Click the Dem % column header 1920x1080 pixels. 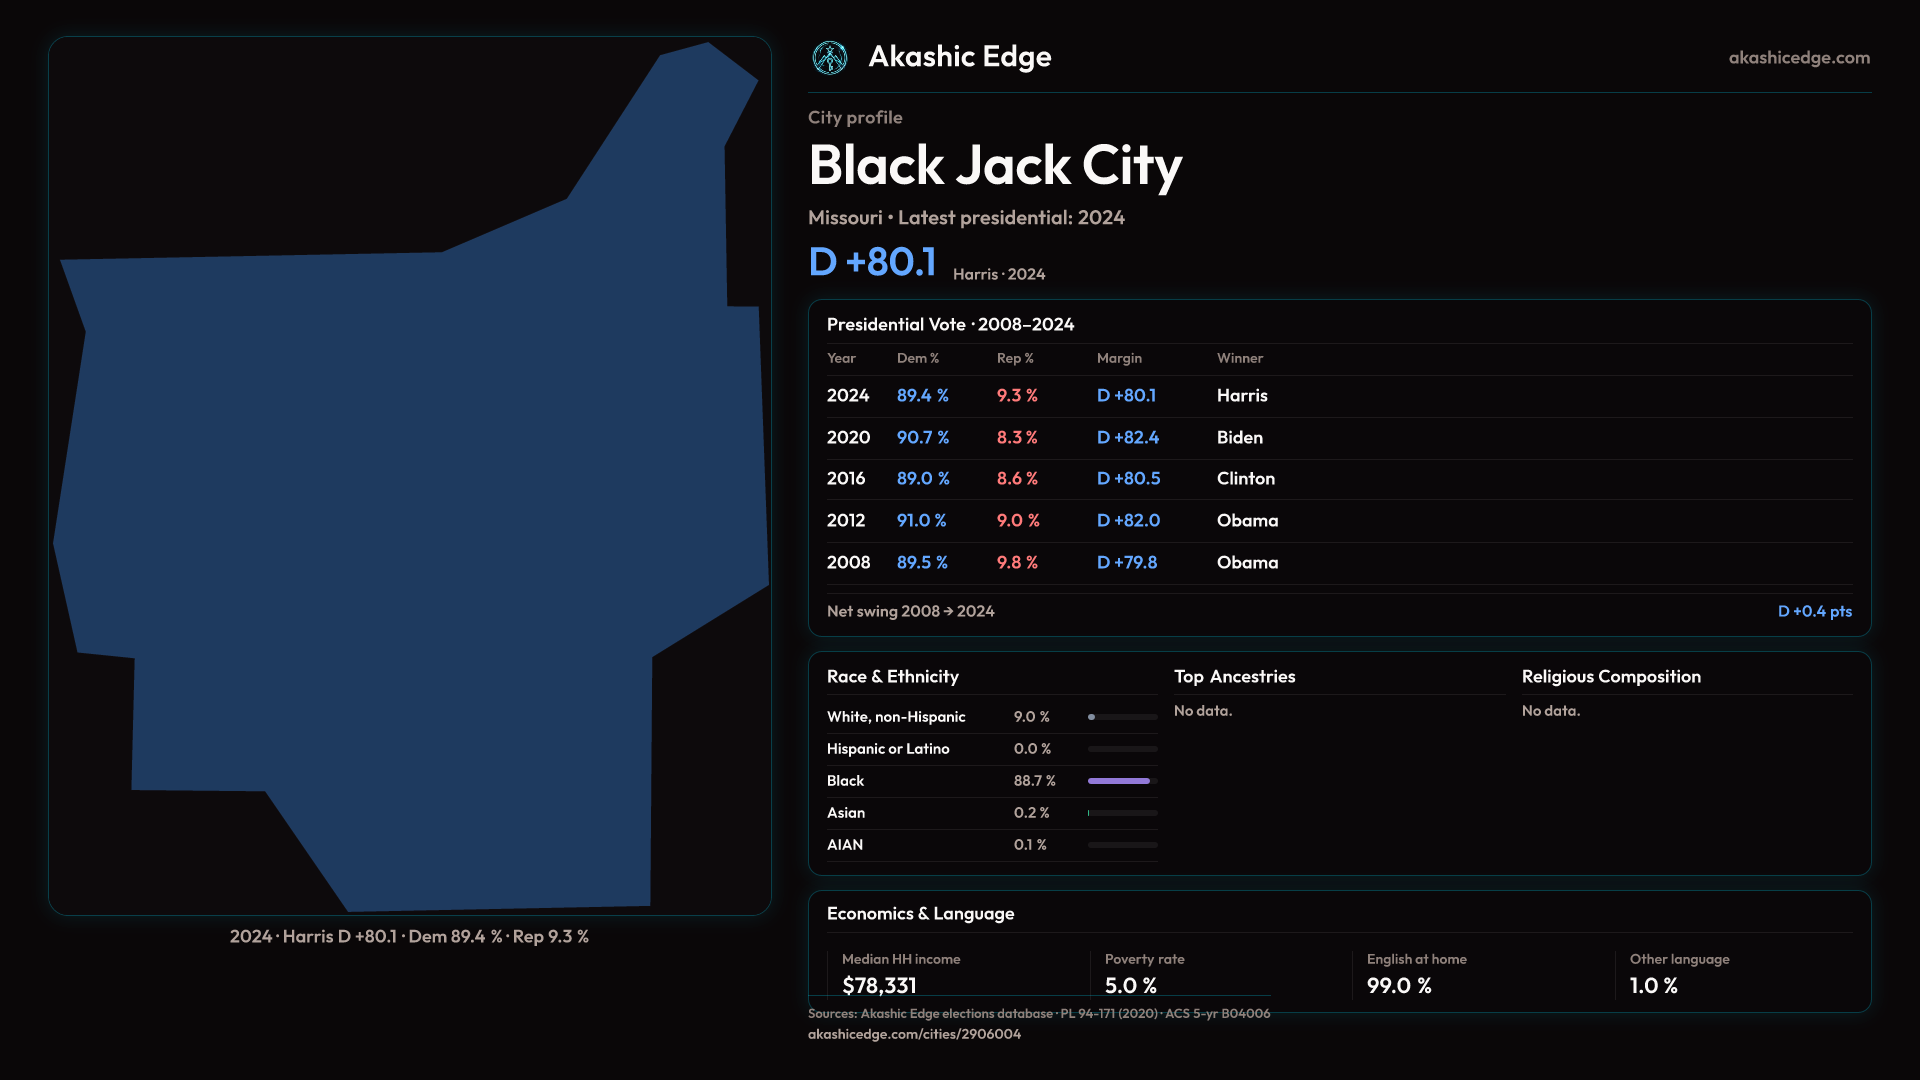coord(917,358)
